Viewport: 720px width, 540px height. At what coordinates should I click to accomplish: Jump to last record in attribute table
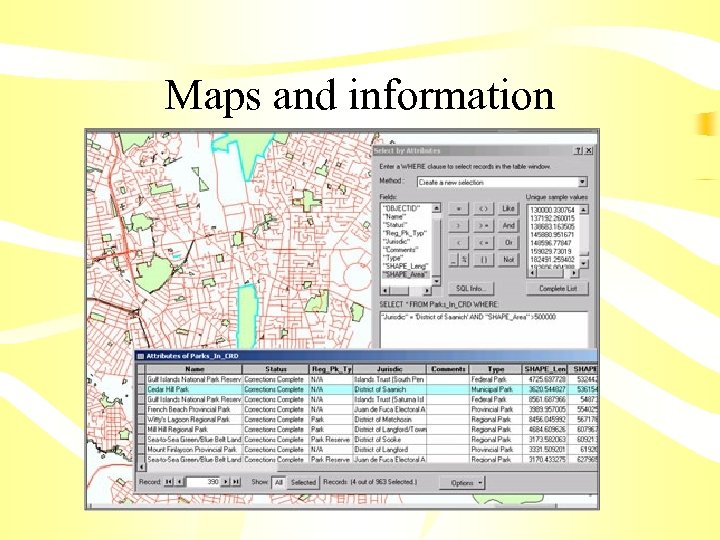pos(236,482)
